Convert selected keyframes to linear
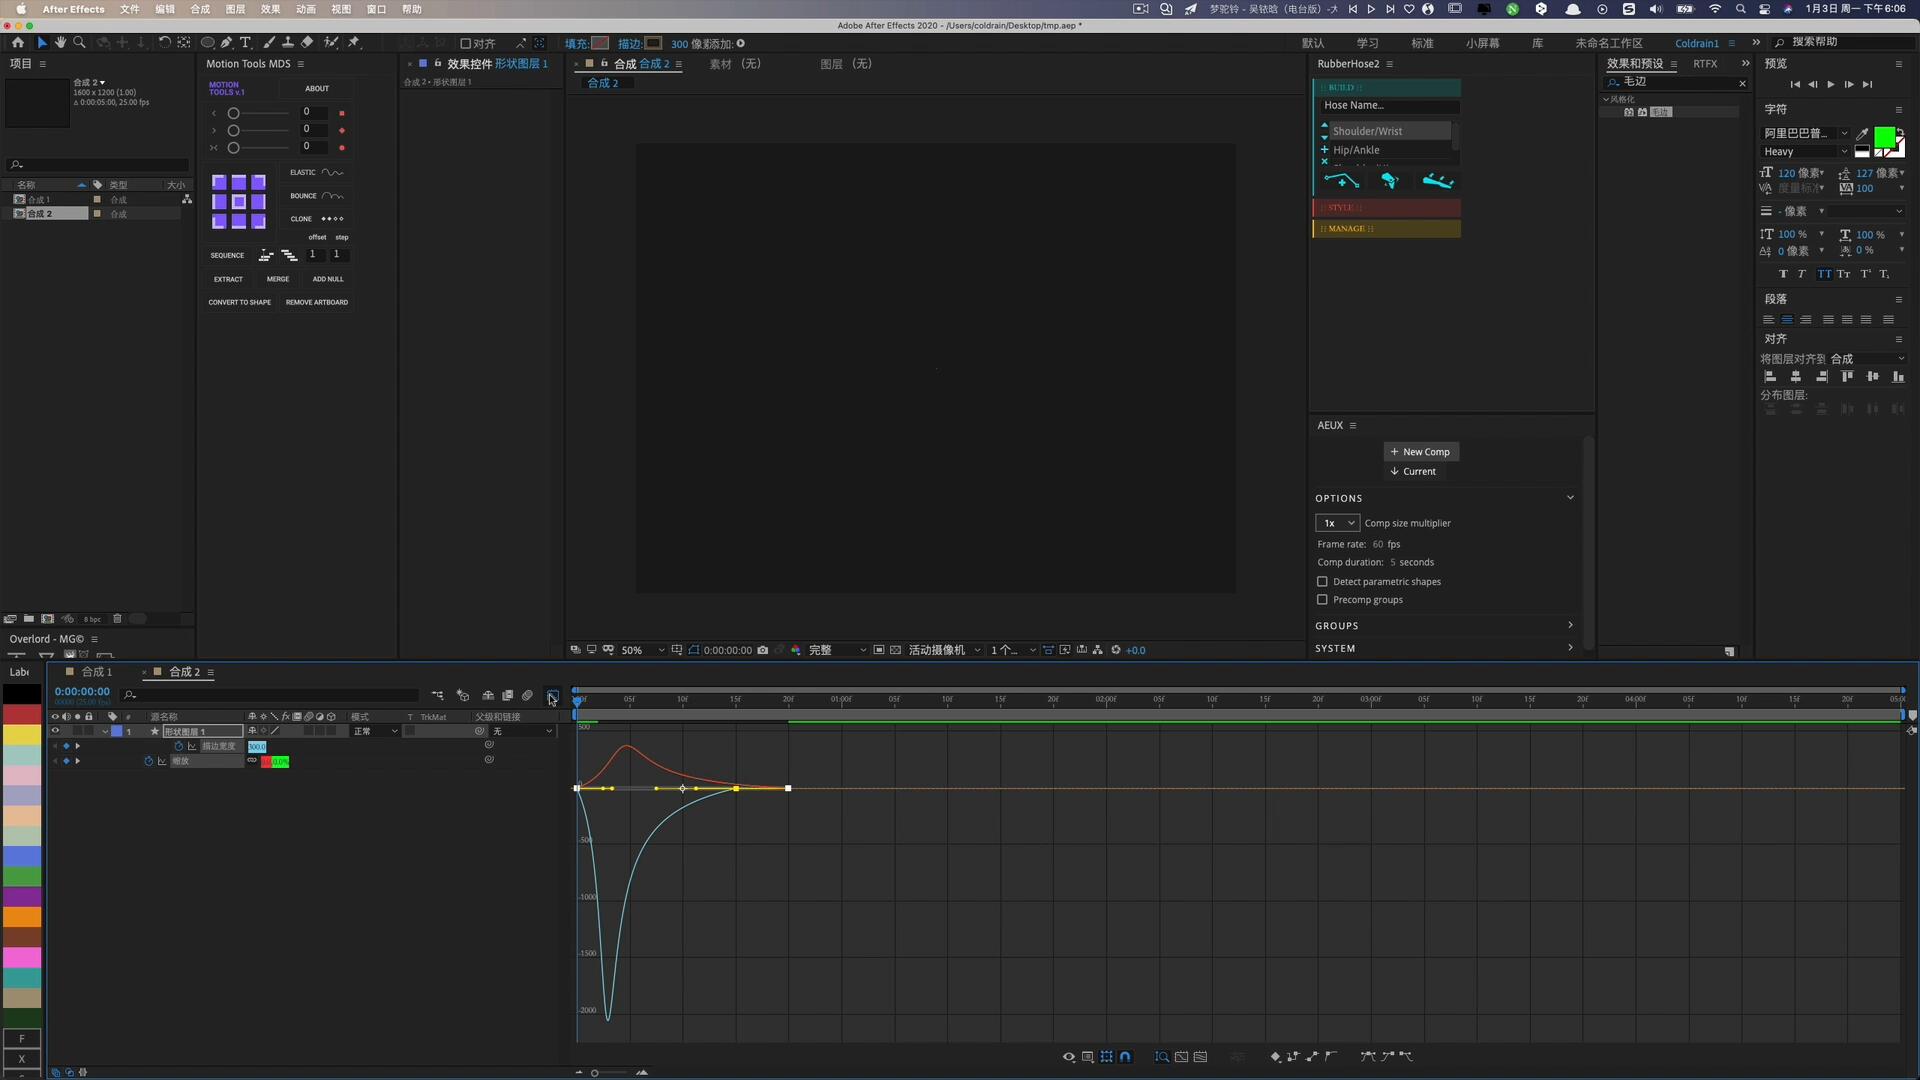This screenshot has width=1920, height=1080. coord(1312,1056)
